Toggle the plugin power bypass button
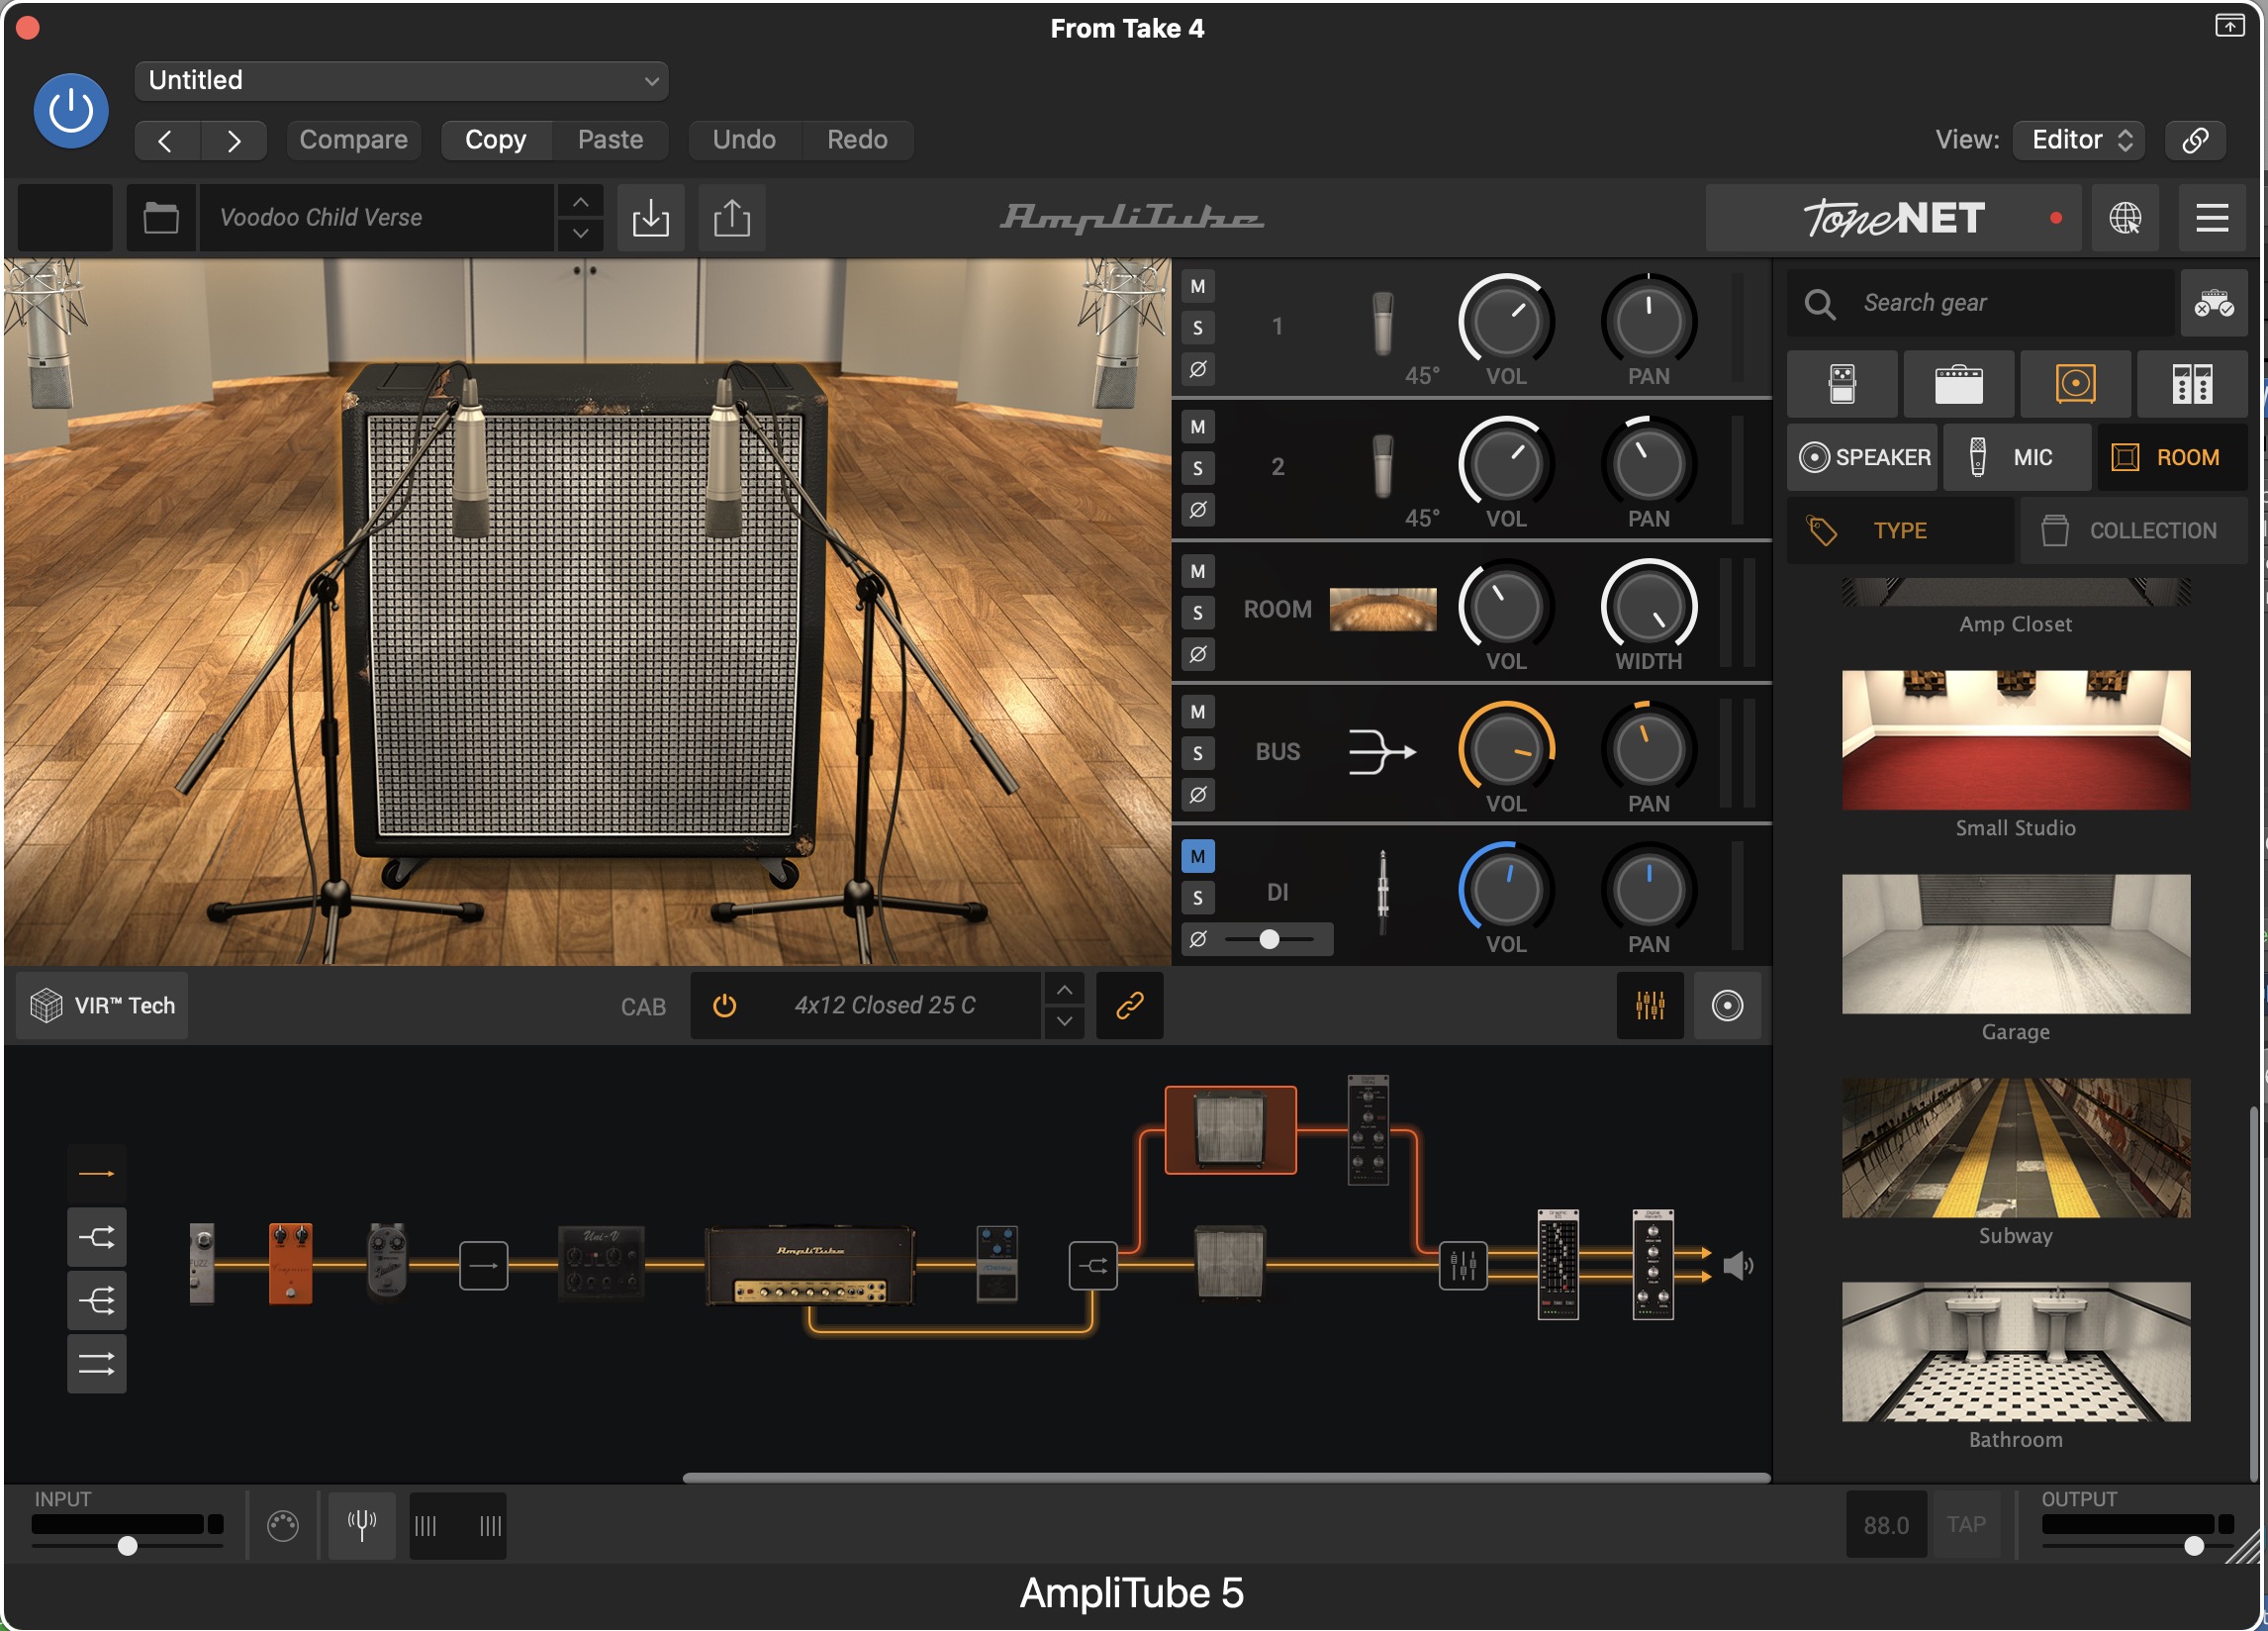This screenshot has height=1631, width=2268. 71,110
